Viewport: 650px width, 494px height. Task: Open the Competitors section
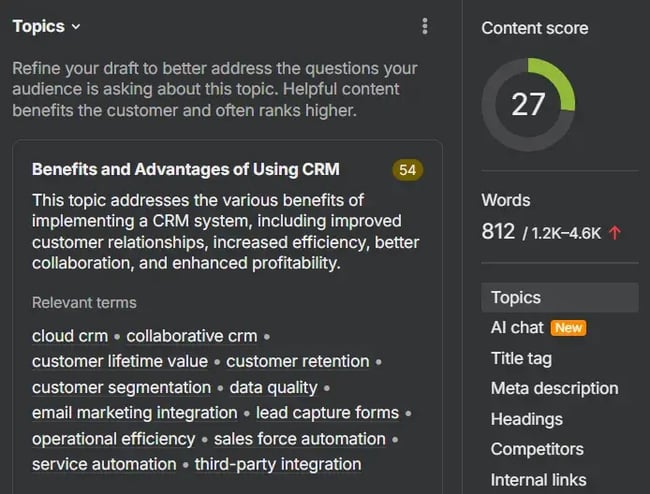click(537, 449)
